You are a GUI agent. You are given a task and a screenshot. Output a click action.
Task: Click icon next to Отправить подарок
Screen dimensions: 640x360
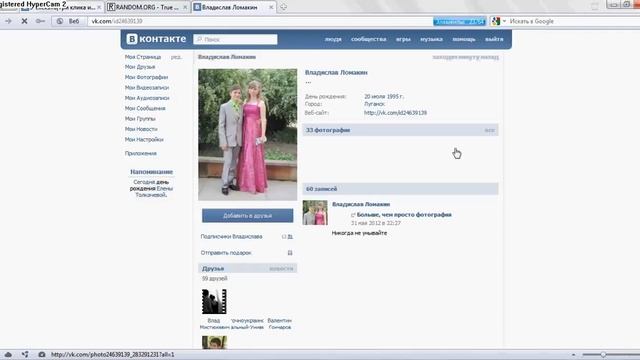coord(290,253)
